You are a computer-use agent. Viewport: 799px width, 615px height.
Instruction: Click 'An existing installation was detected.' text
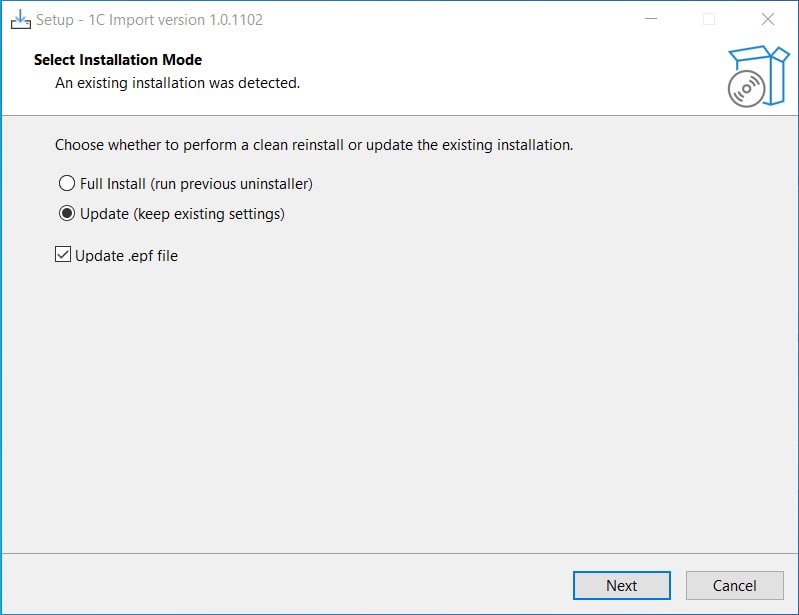(x=177, y=83)
